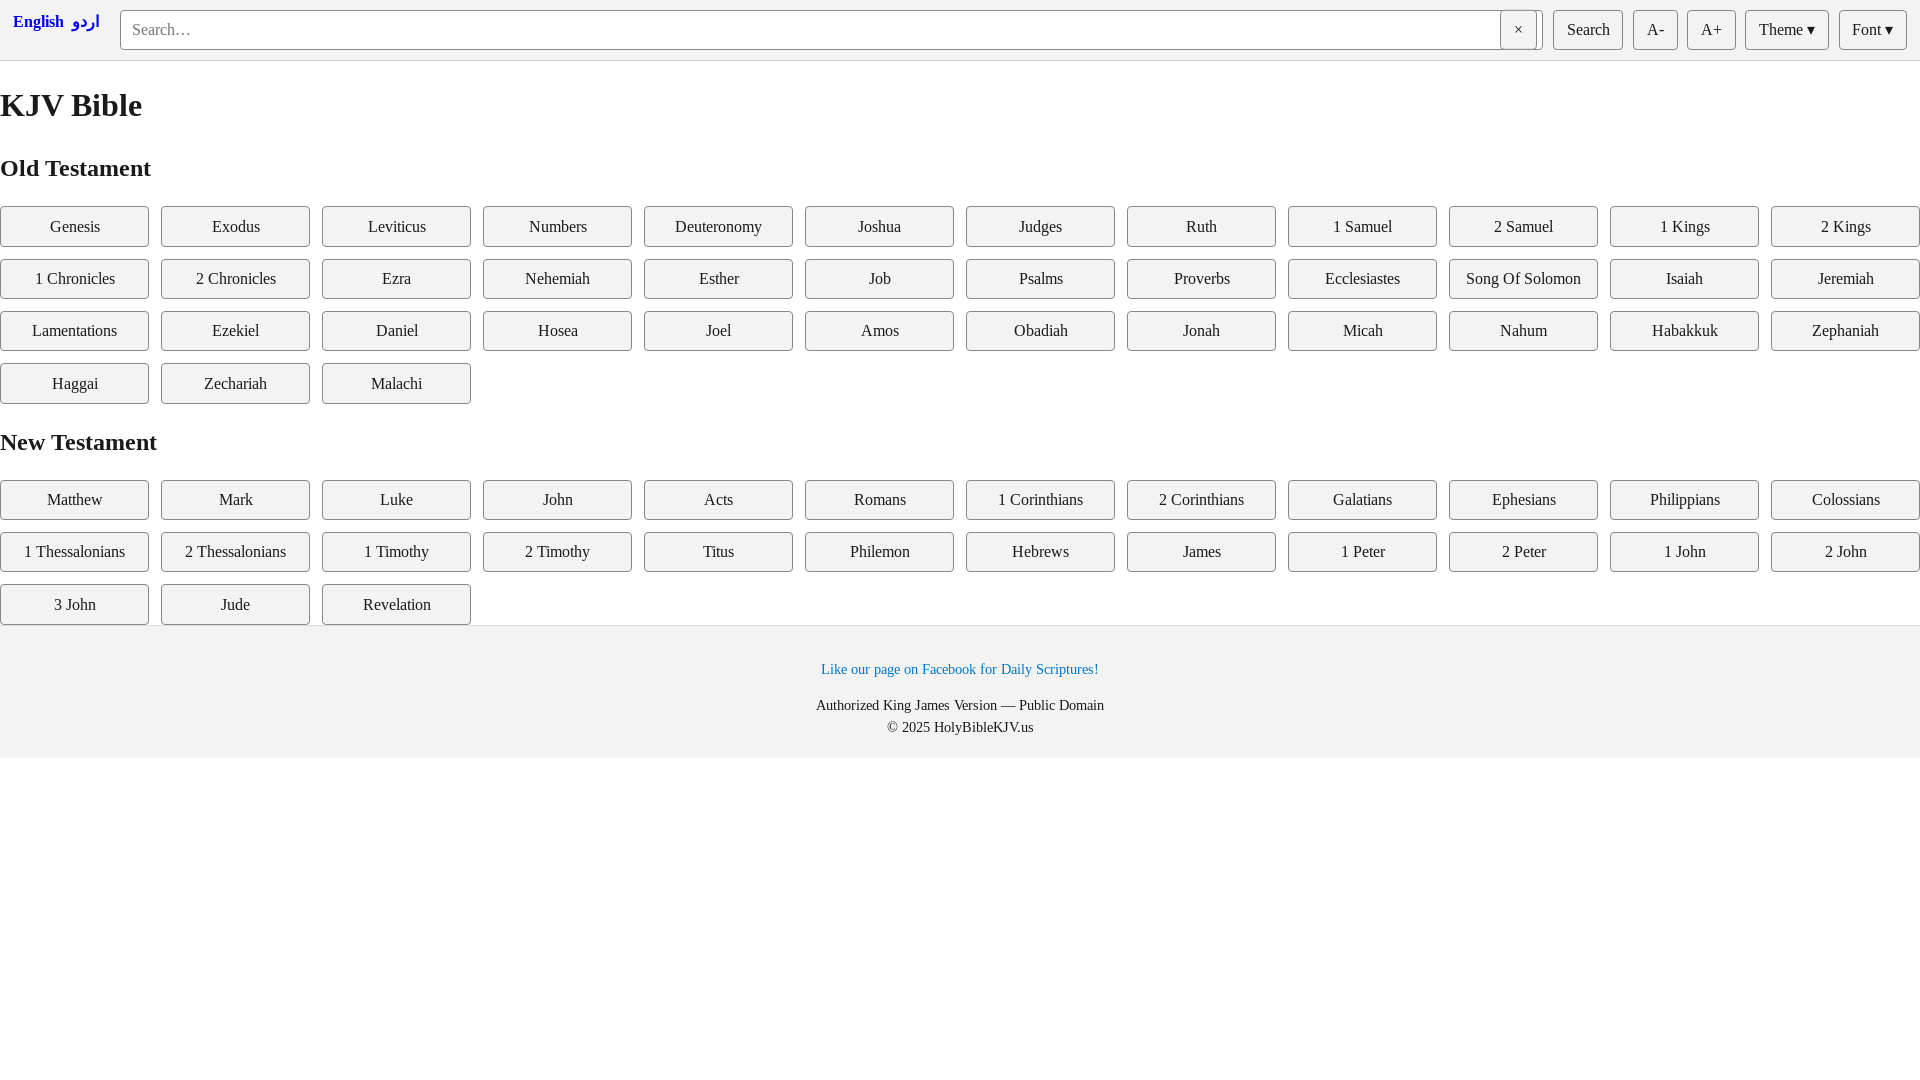
Task: Open the Theme dropdown
Action: [1786, 30]
